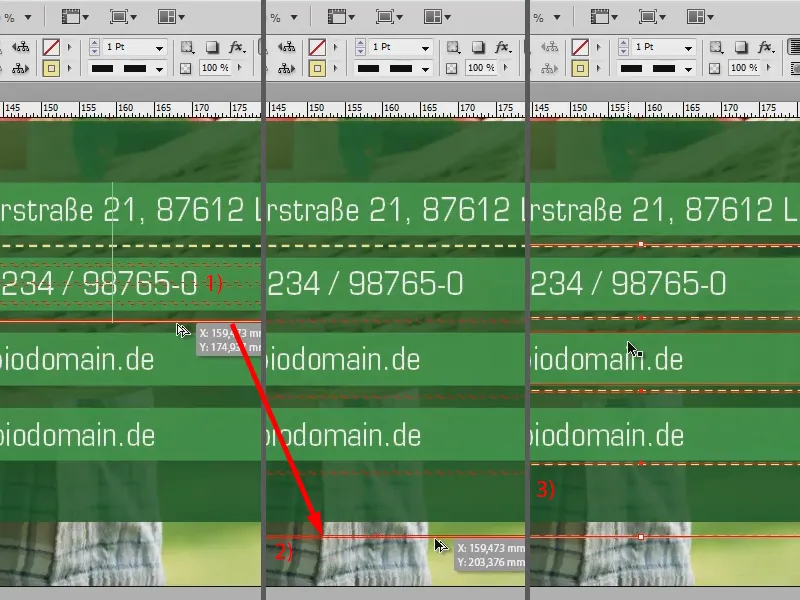Expand fill swatch flyout arrow in right panel
This screenshot has height=600, width=800.
(599, 68)
